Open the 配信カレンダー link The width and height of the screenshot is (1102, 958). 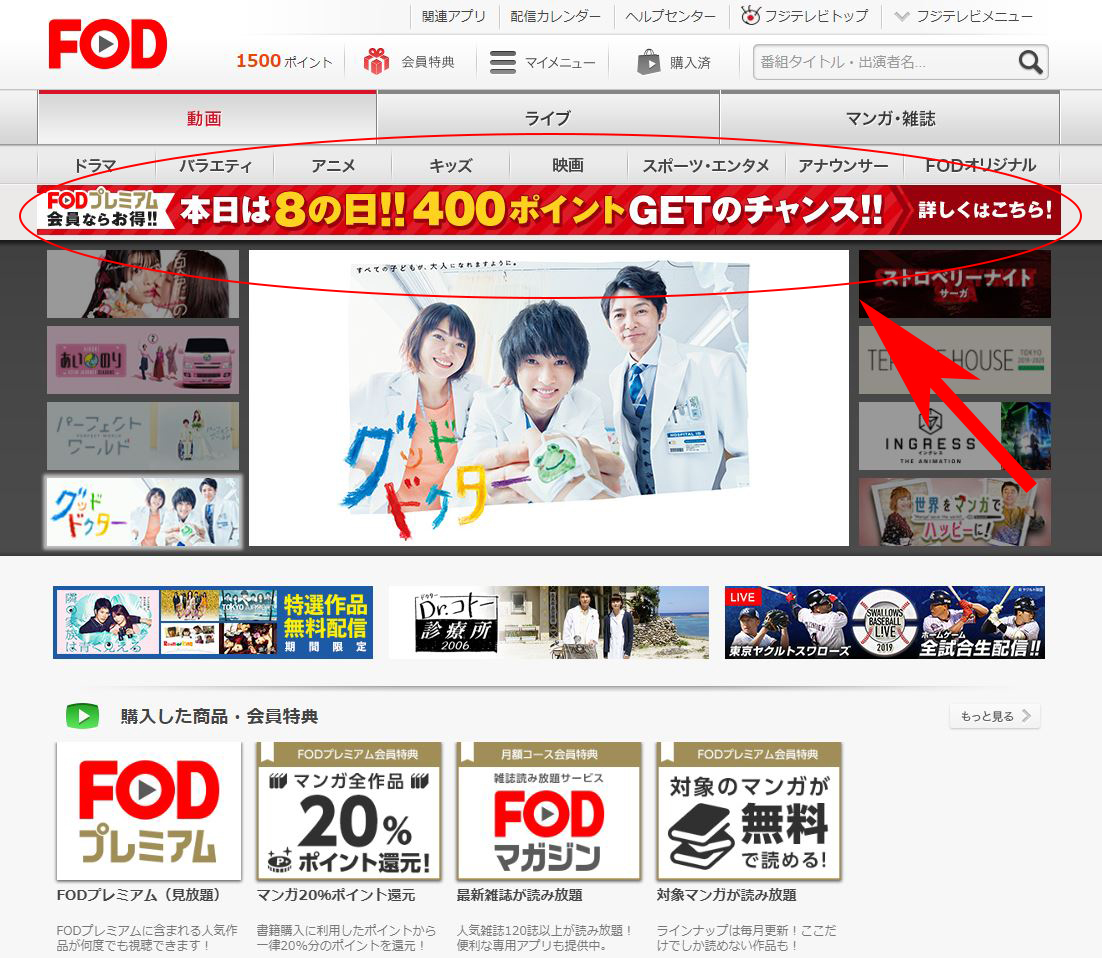click(555, 16)
